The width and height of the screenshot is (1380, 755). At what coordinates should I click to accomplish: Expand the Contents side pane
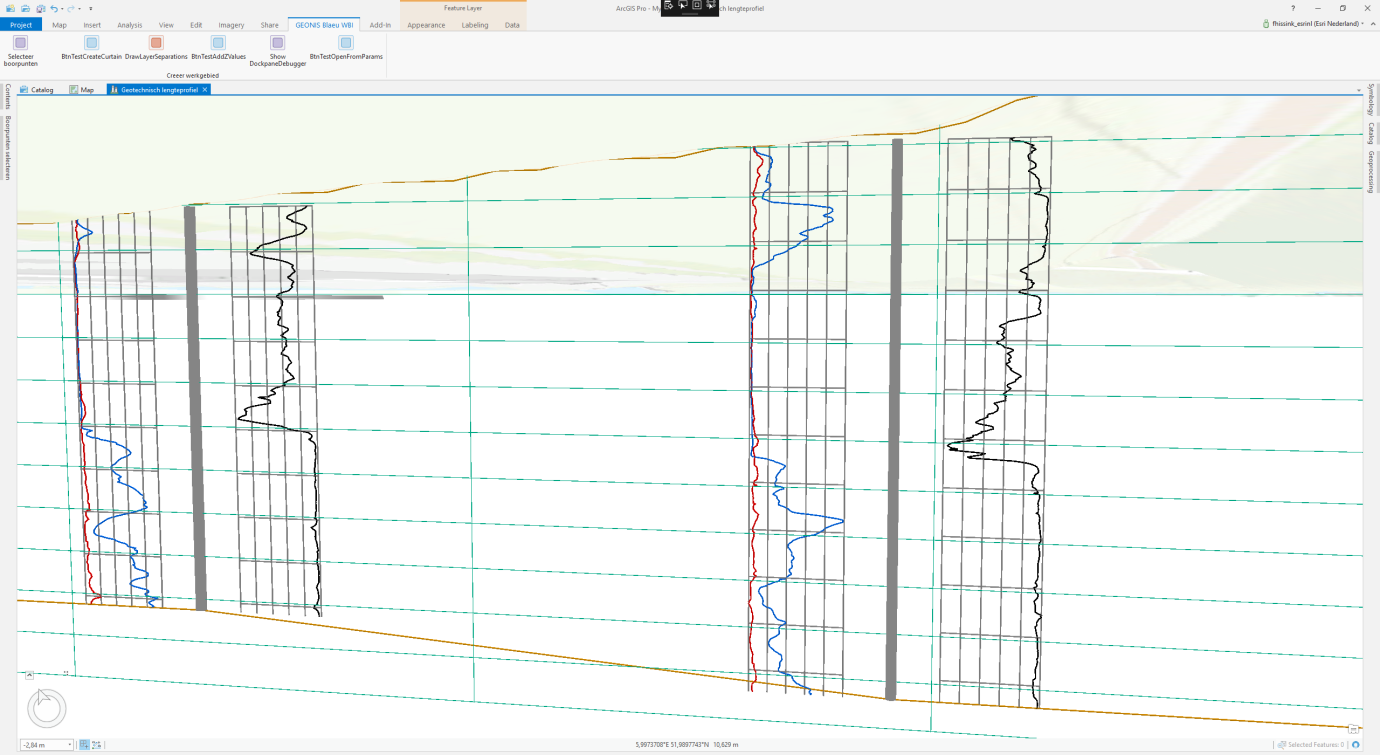8,97
